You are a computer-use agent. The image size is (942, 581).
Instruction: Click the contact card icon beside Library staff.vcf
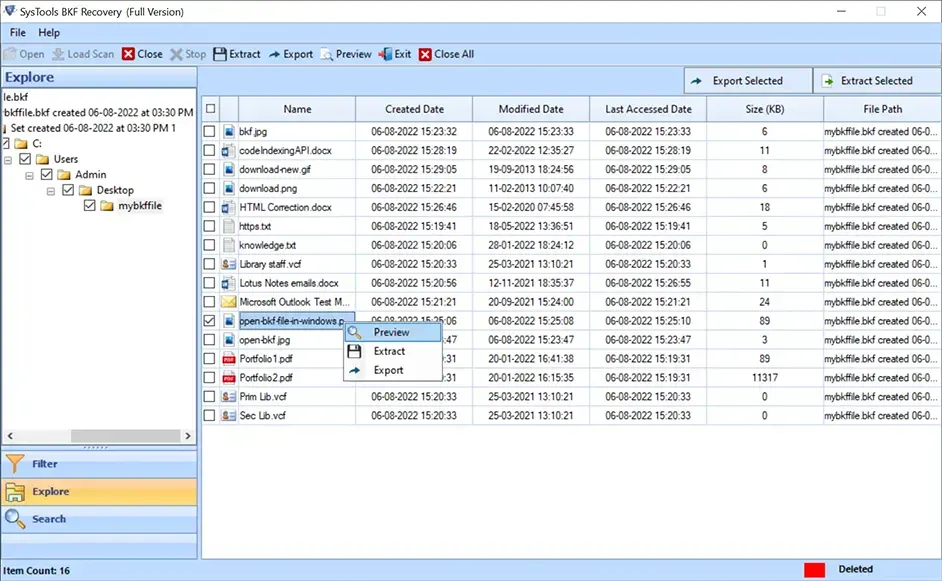point(228,264)
